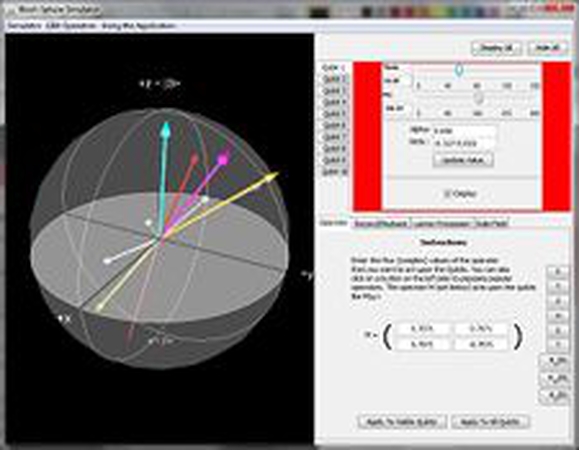Click the Alpha value input field
Screen dimensions: 579x450
pos(464,131)
